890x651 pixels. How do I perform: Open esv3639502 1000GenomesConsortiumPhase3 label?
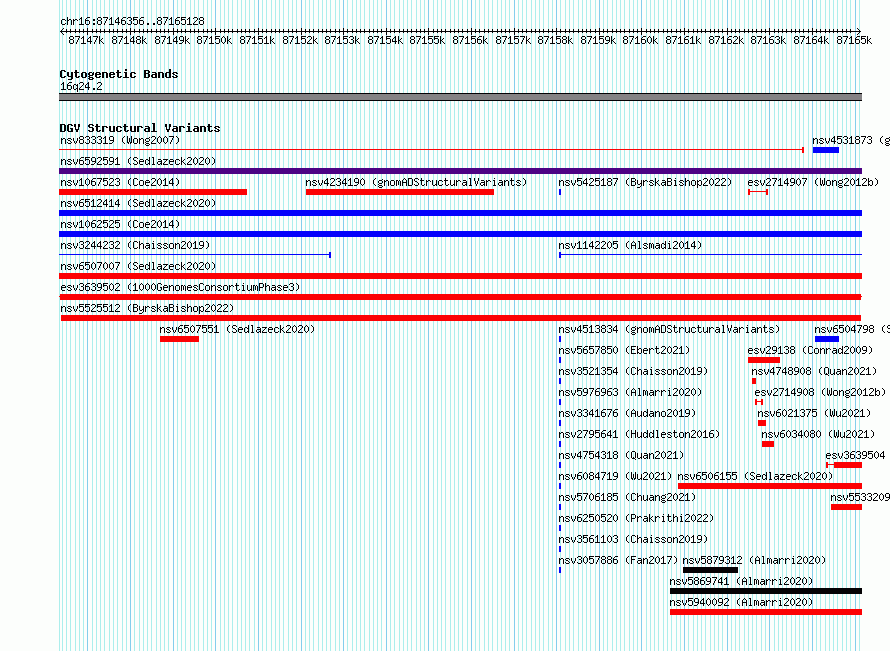pos(180,287)
